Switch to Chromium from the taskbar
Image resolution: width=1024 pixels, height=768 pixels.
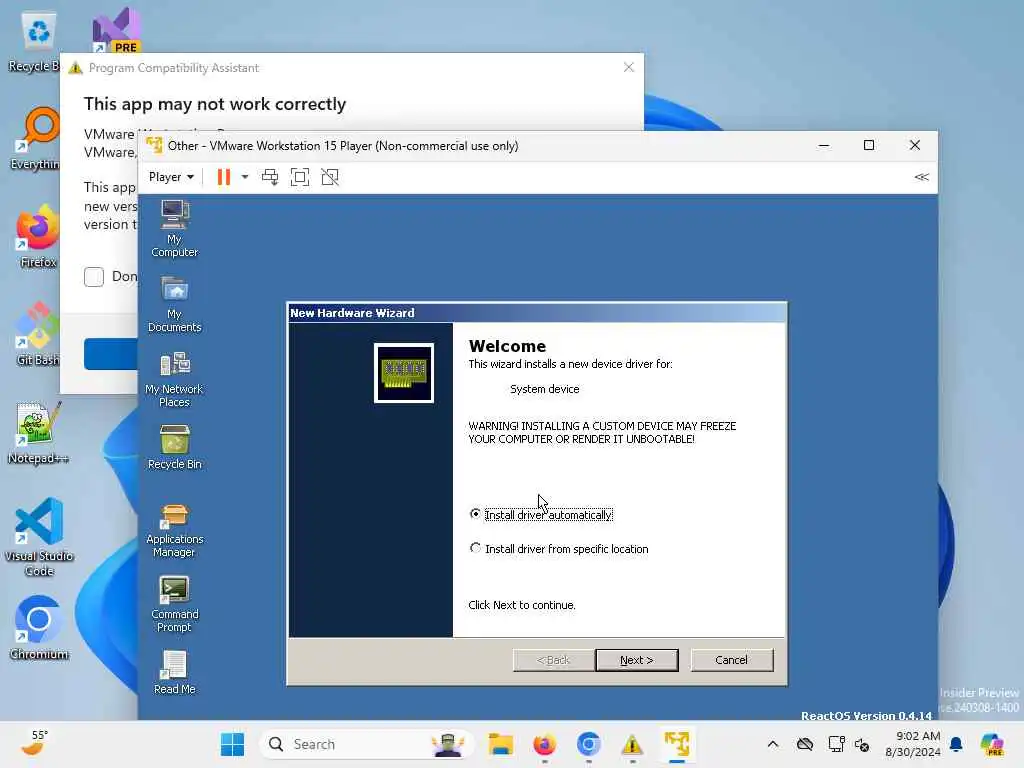[x=588, y=744]
